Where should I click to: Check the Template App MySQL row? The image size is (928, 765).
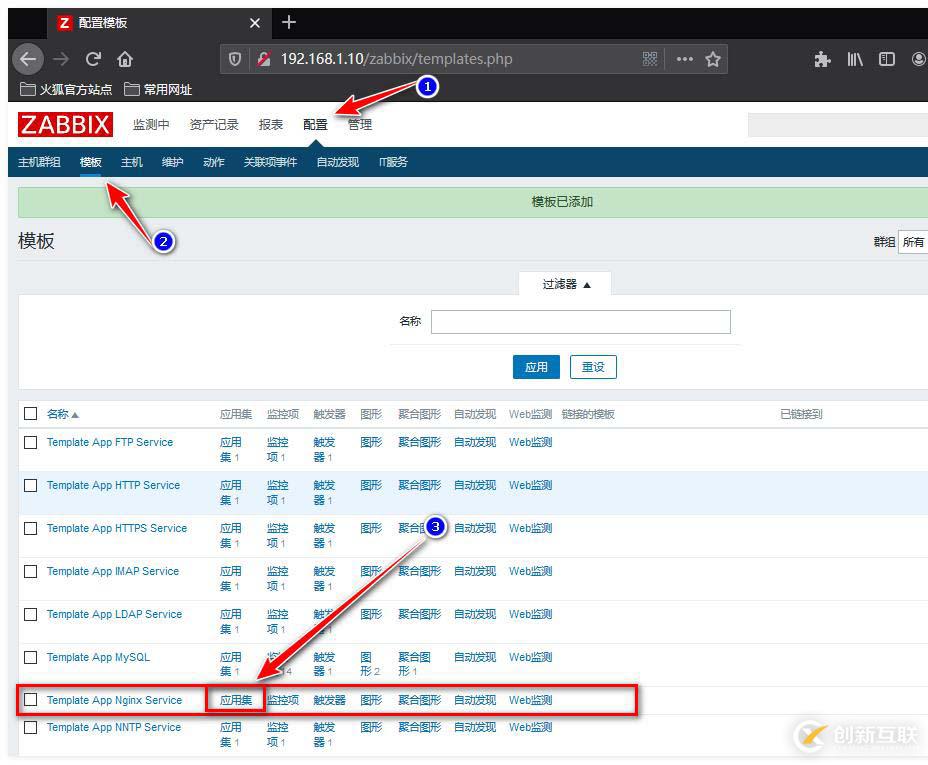(30, 657)
